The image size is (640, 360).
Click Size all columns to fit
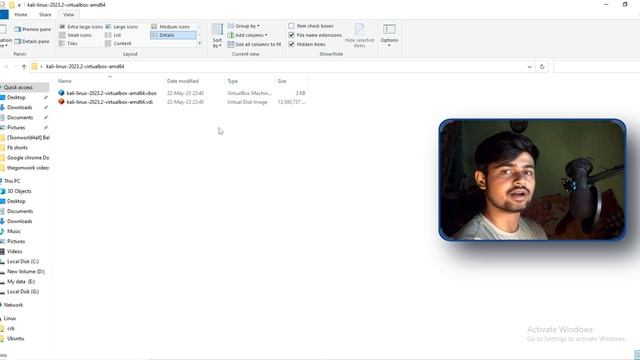click(254, 44)
